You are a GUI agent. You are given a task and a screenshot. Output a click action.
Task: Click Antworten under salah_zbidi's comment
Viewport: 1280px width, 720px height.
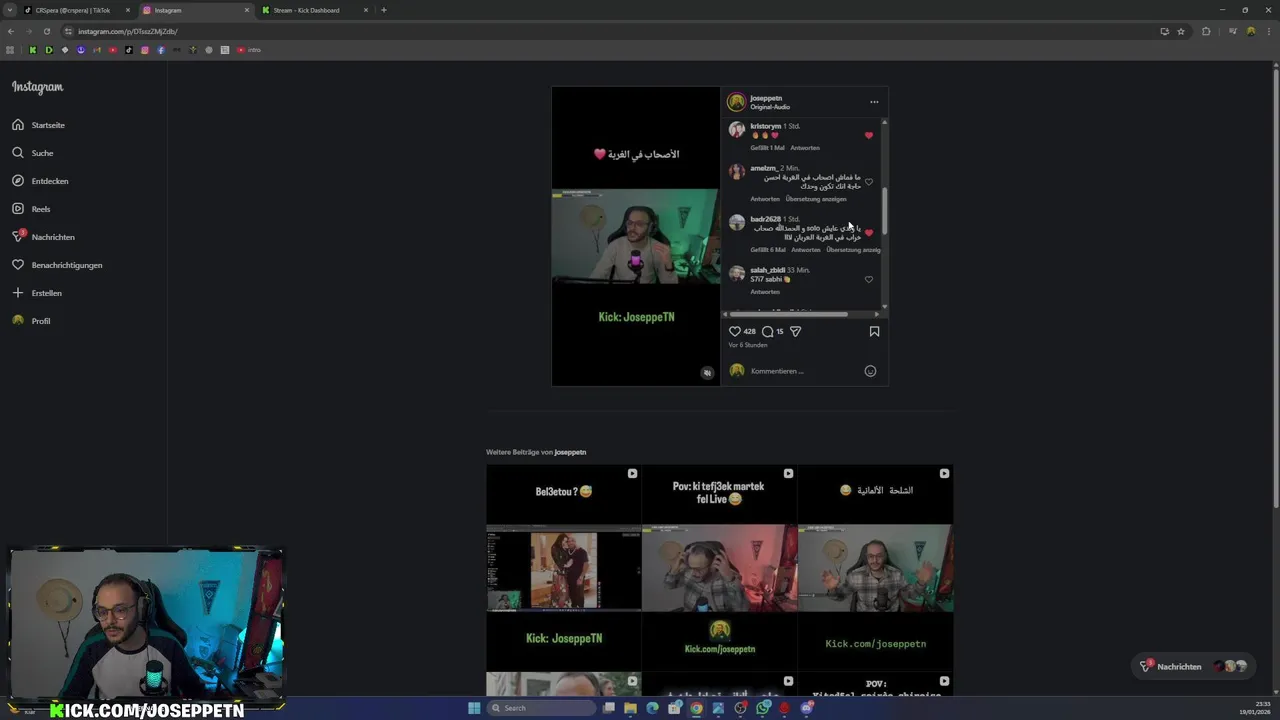765,292
